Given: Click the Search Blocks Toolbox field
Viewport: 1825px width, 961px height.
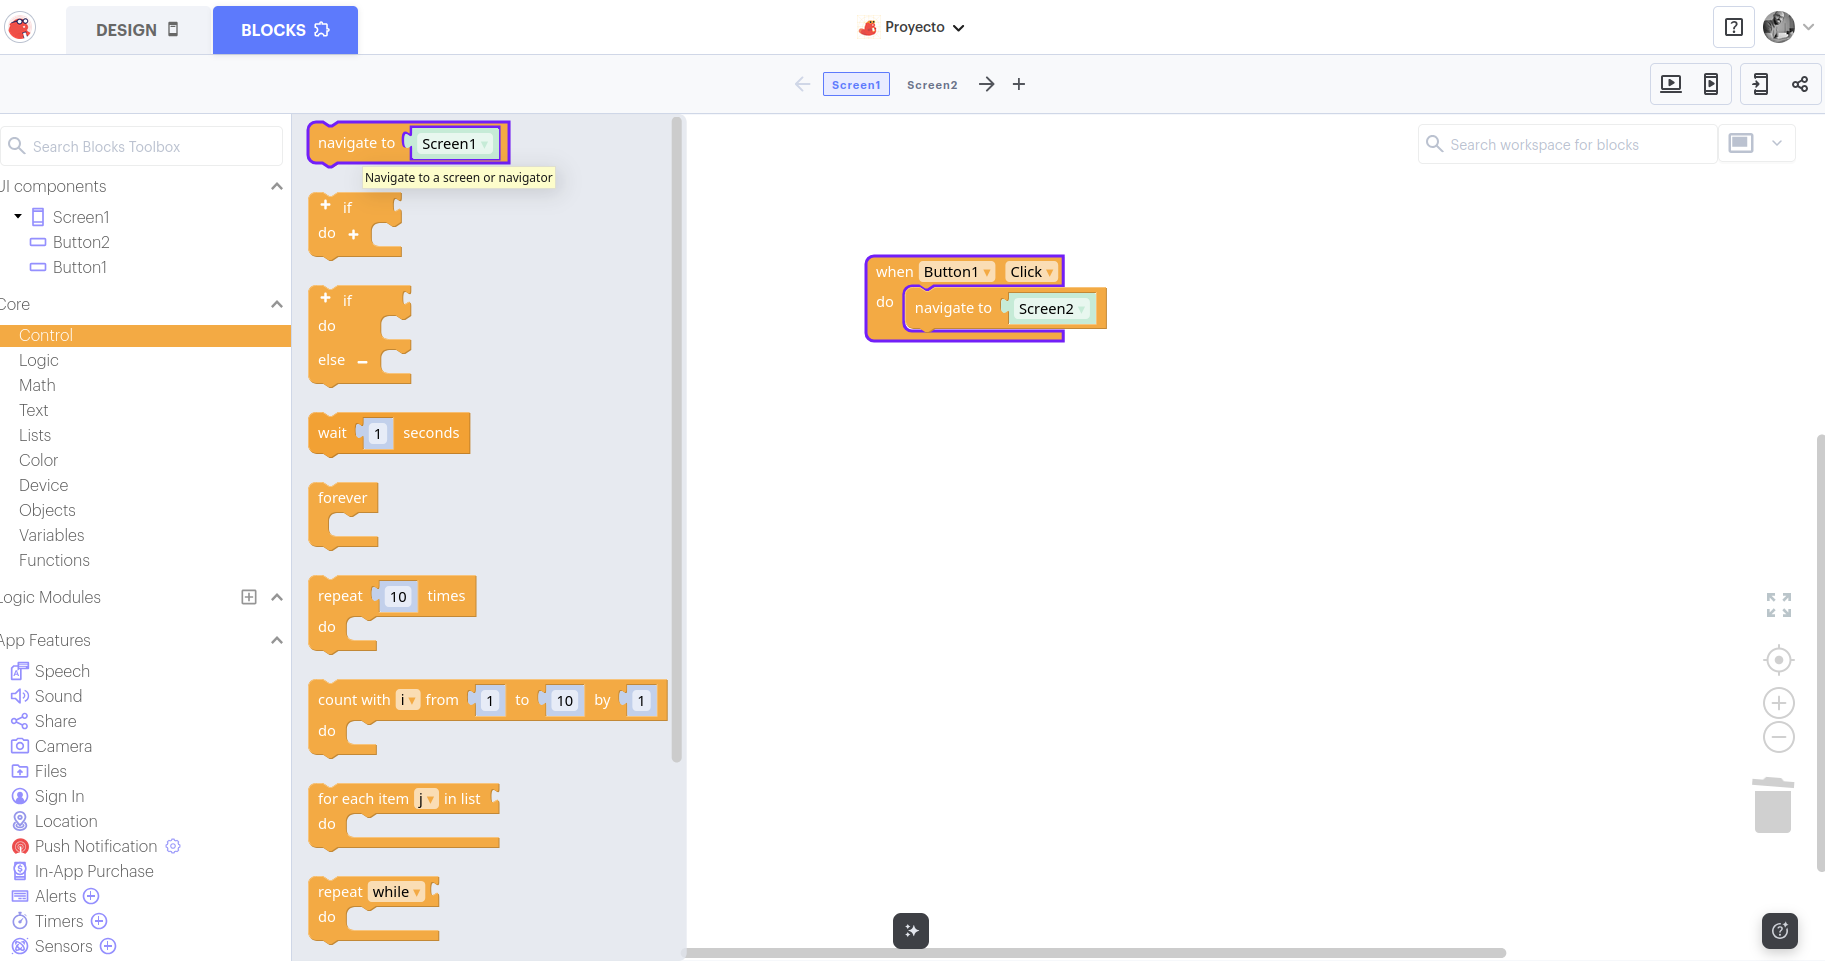Looking at the screenshot, I should coord(145,147).
